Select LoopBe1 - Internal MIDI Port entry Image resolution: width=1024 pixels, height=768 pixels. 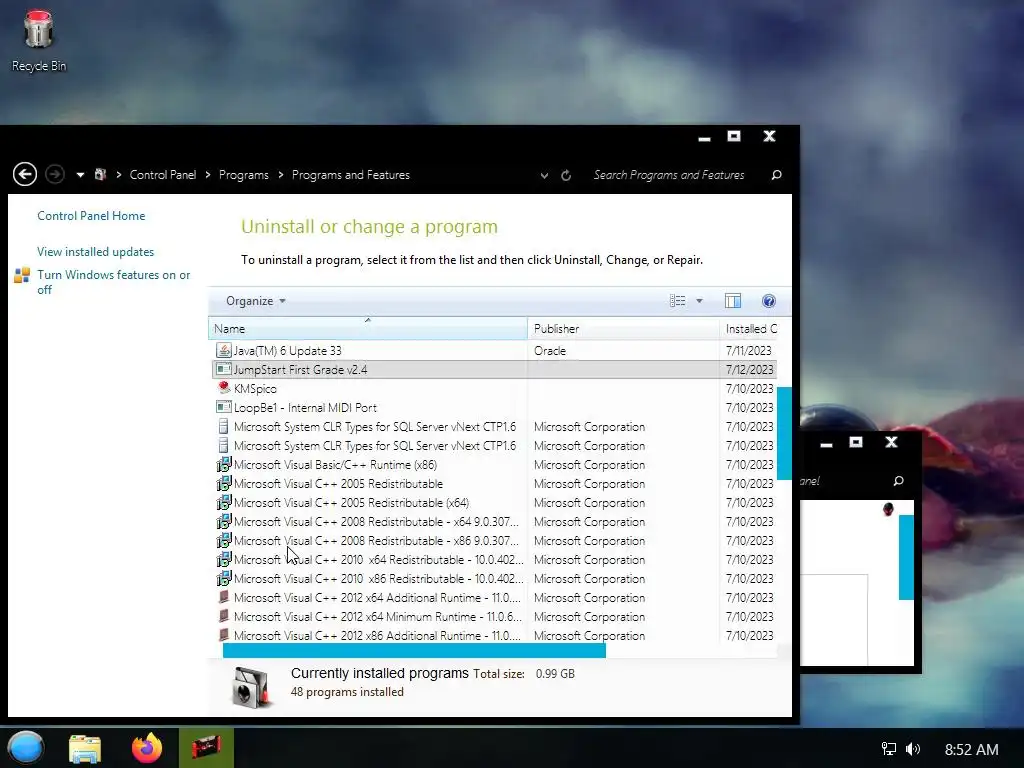coord(305,408)
